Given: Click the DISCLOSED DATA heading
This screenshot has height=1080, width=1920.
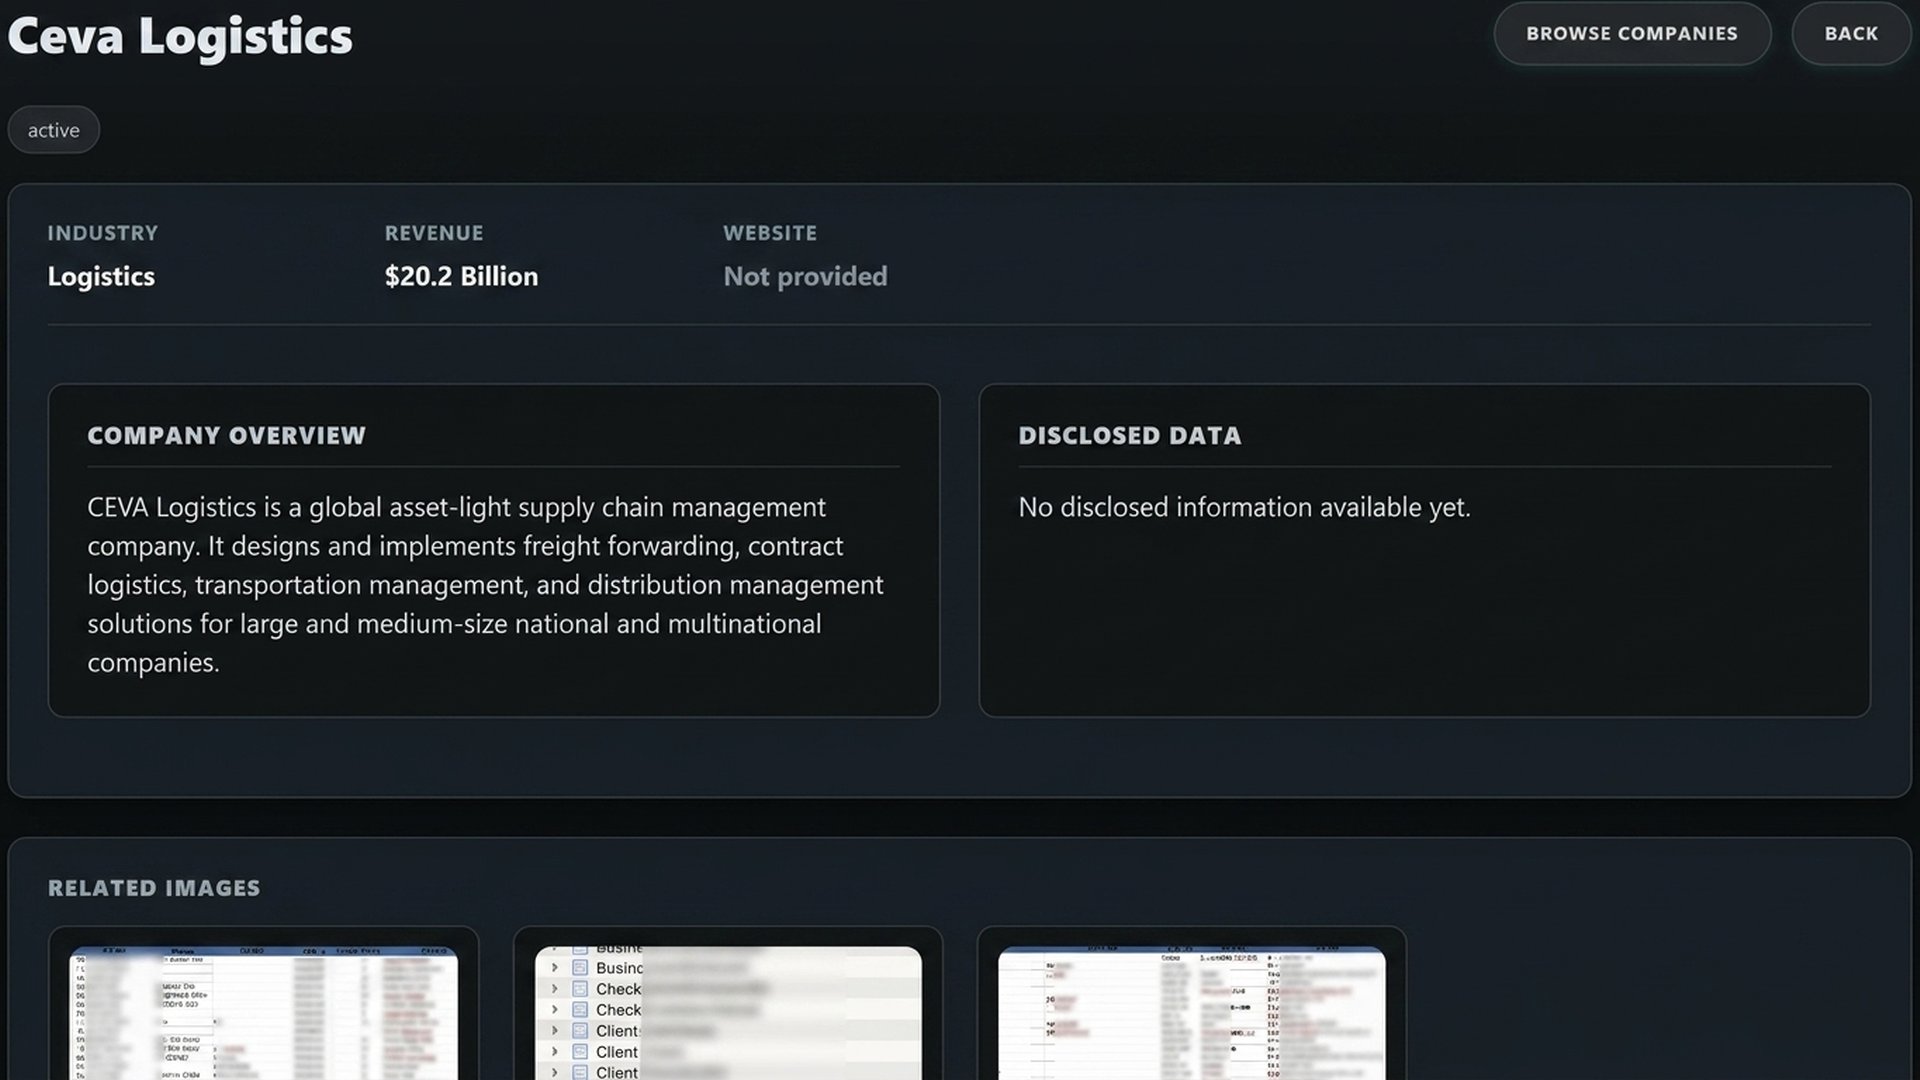Looking at the screenshot, I should (x=1130, y=436).
